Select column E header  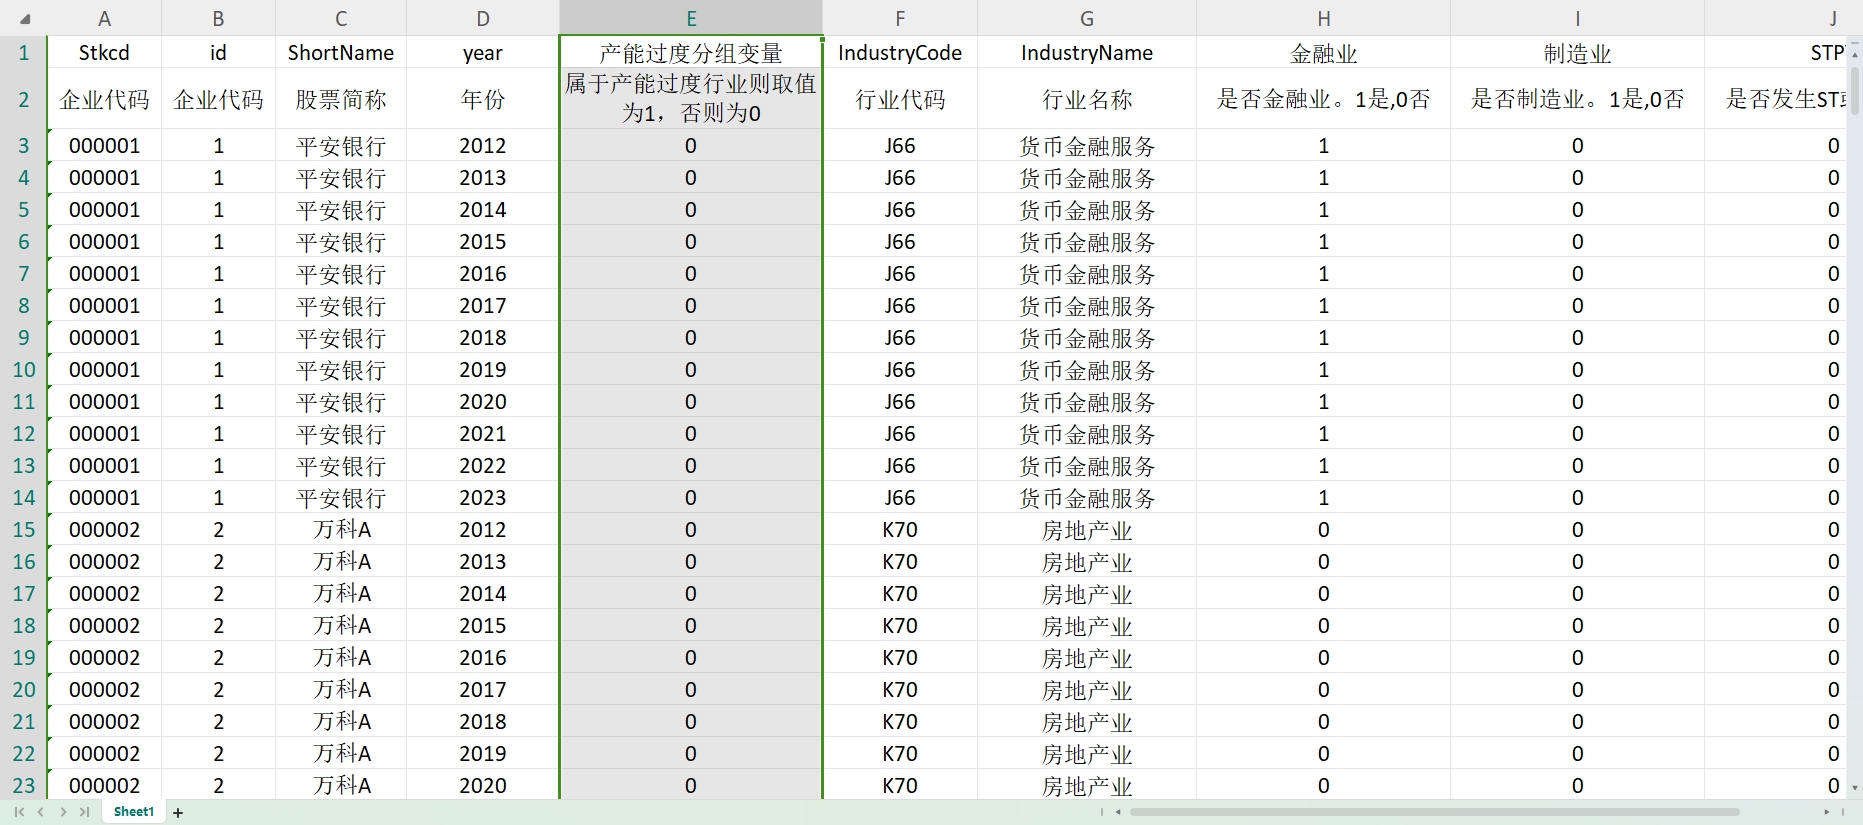coord(691,18)
